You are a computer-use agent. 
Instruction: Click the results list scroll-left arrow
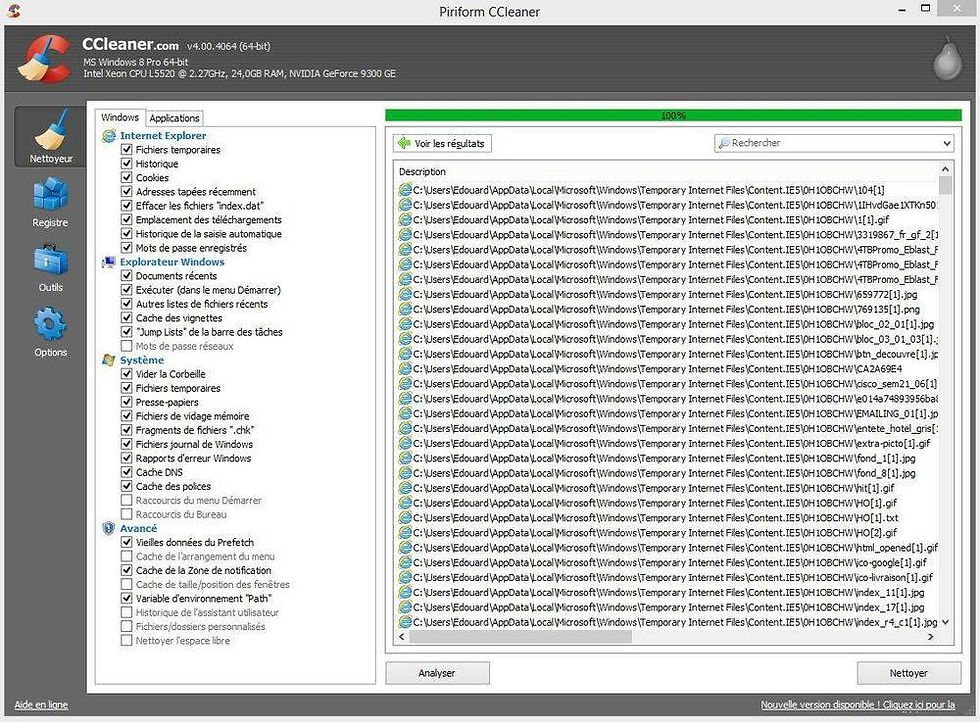402,636
